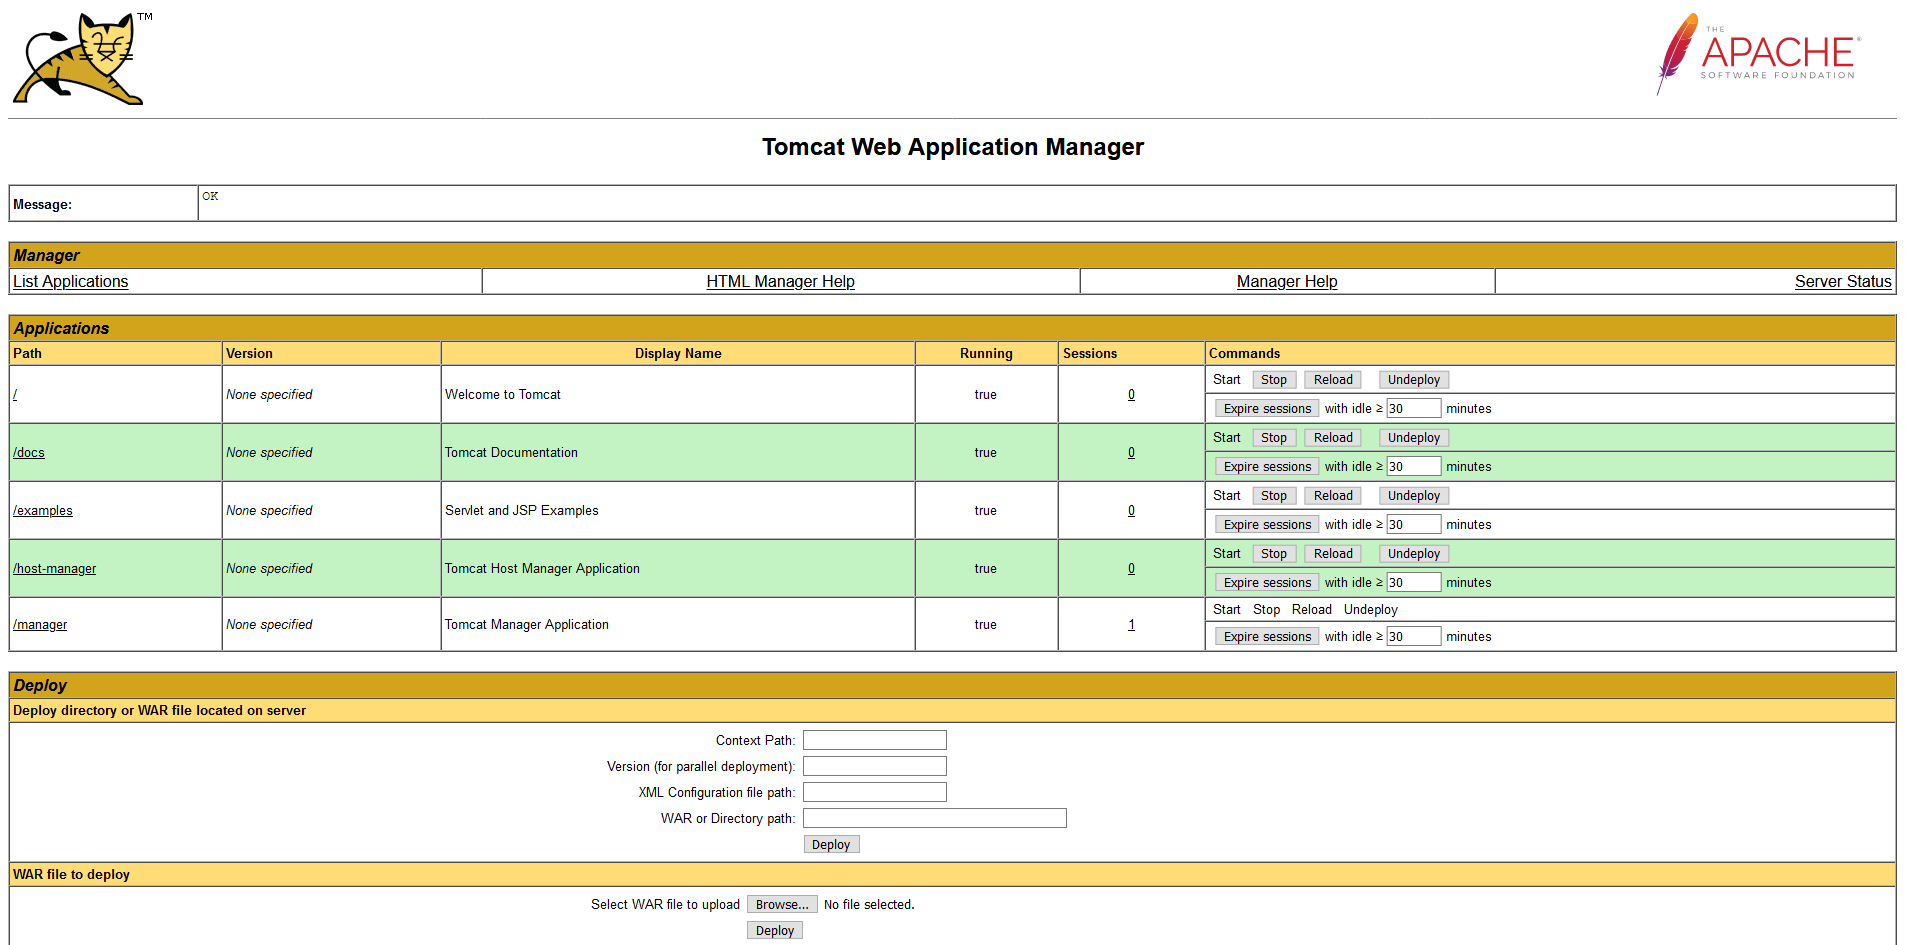
Task: Click the Tomcat cat logo
Action: (x=80, y=59)
